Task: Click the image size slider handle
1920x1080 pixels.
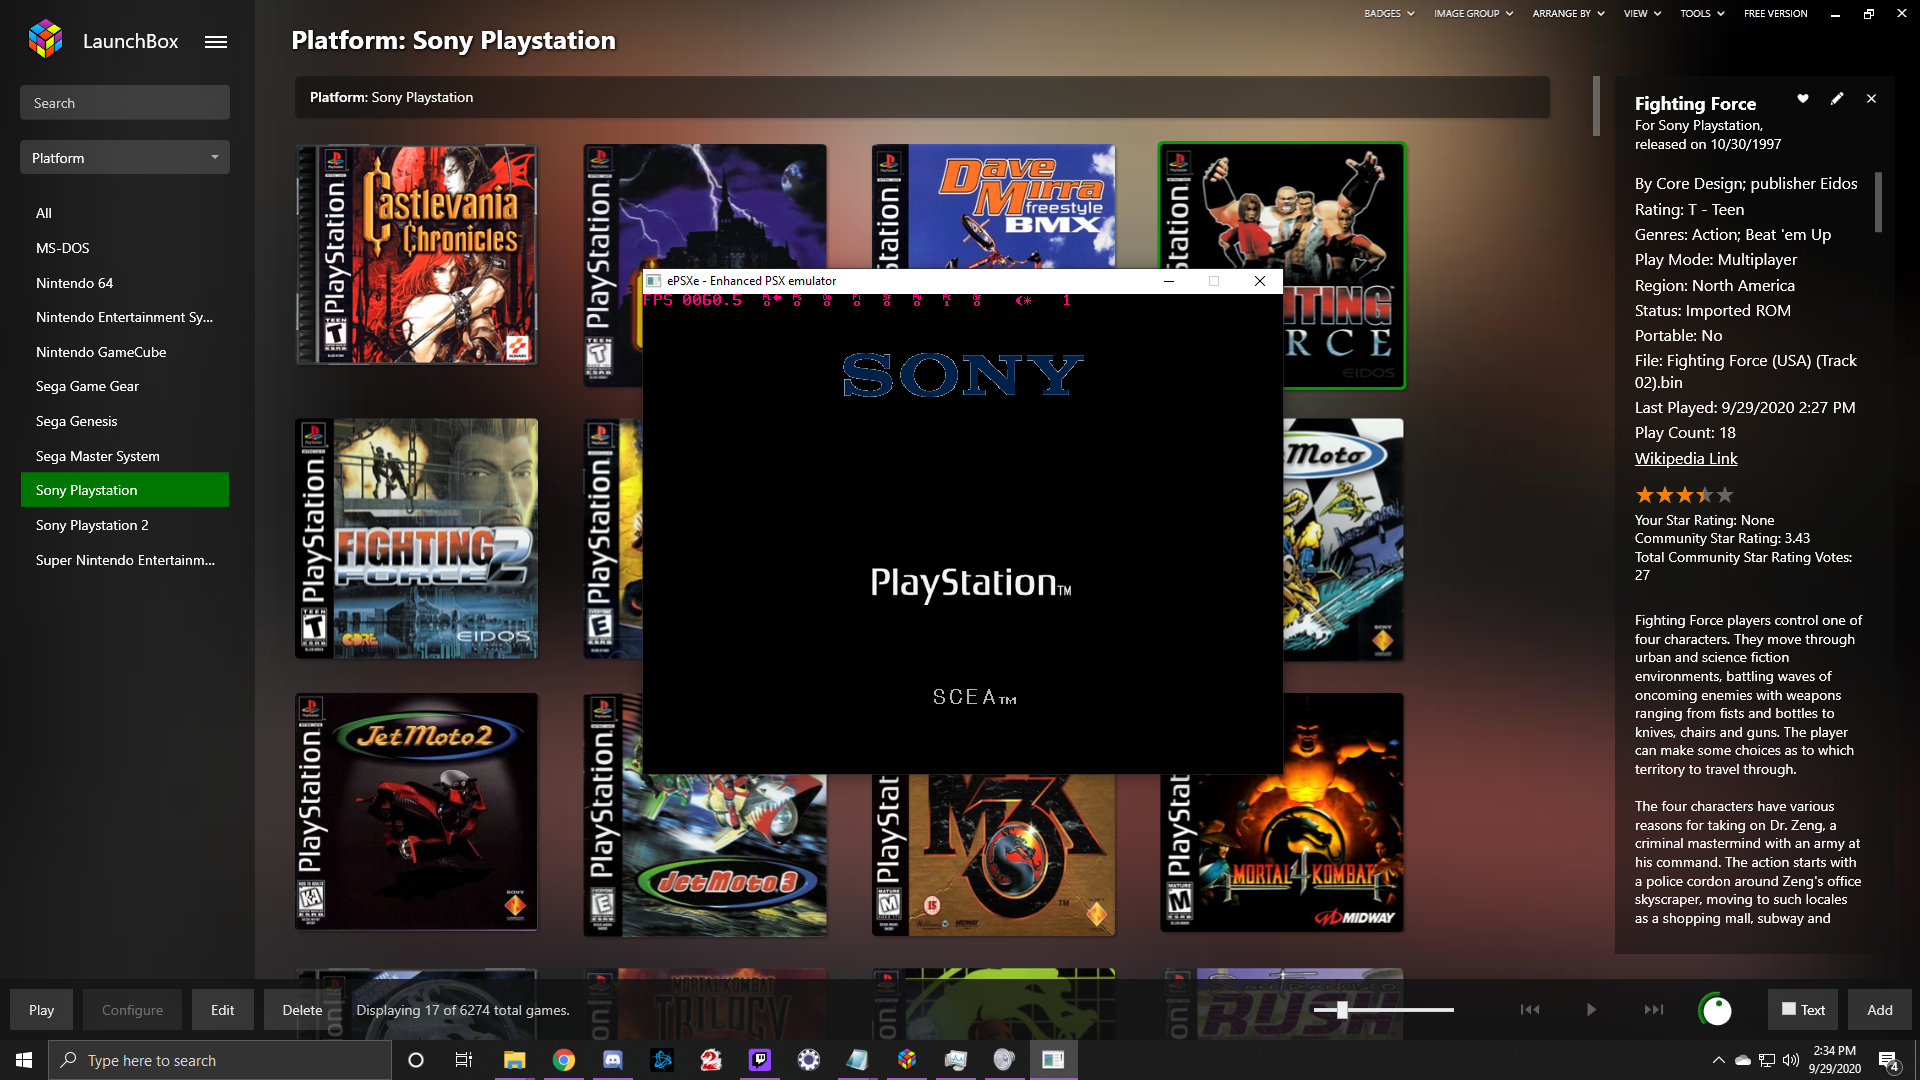Action: click(1342, 1010)
